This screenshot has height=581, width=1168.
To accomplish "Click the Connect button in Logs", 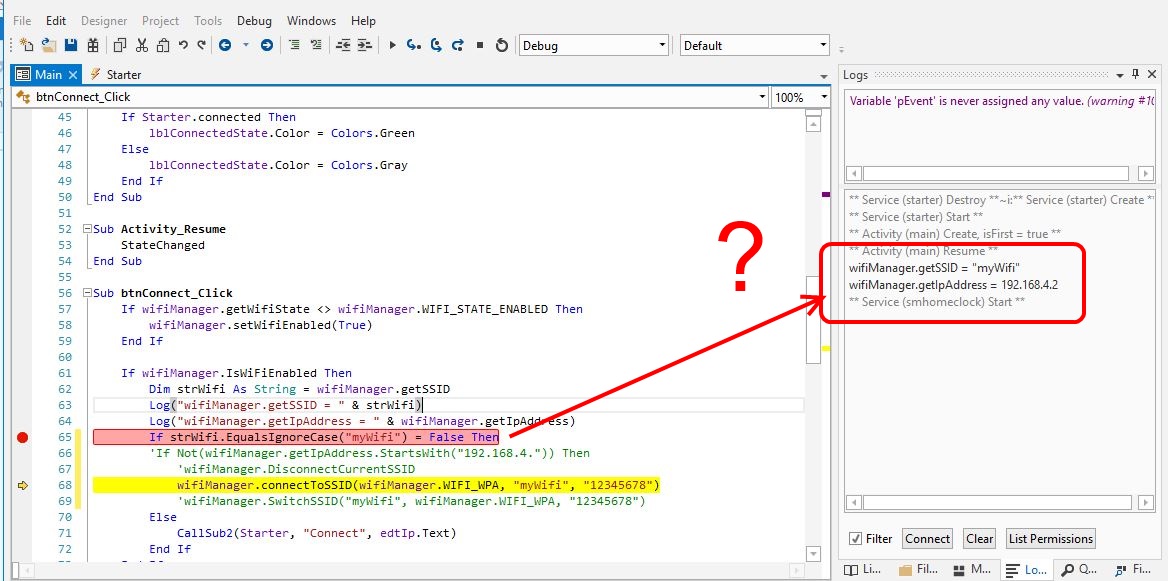I will [927, 539].
